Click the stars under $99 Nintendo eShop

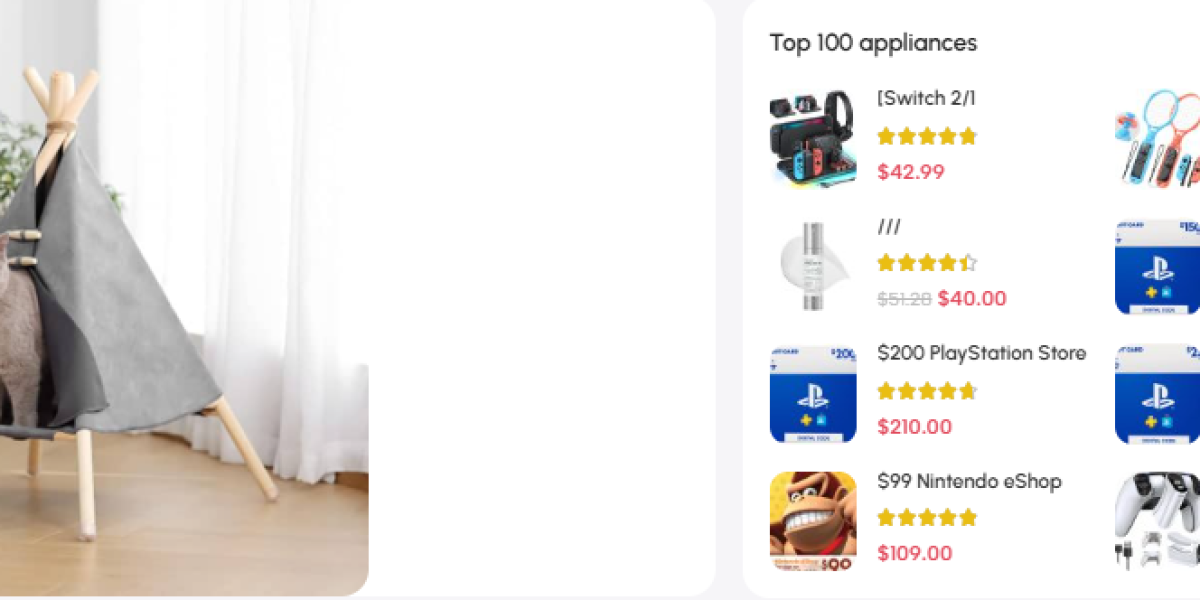(927, 518)
